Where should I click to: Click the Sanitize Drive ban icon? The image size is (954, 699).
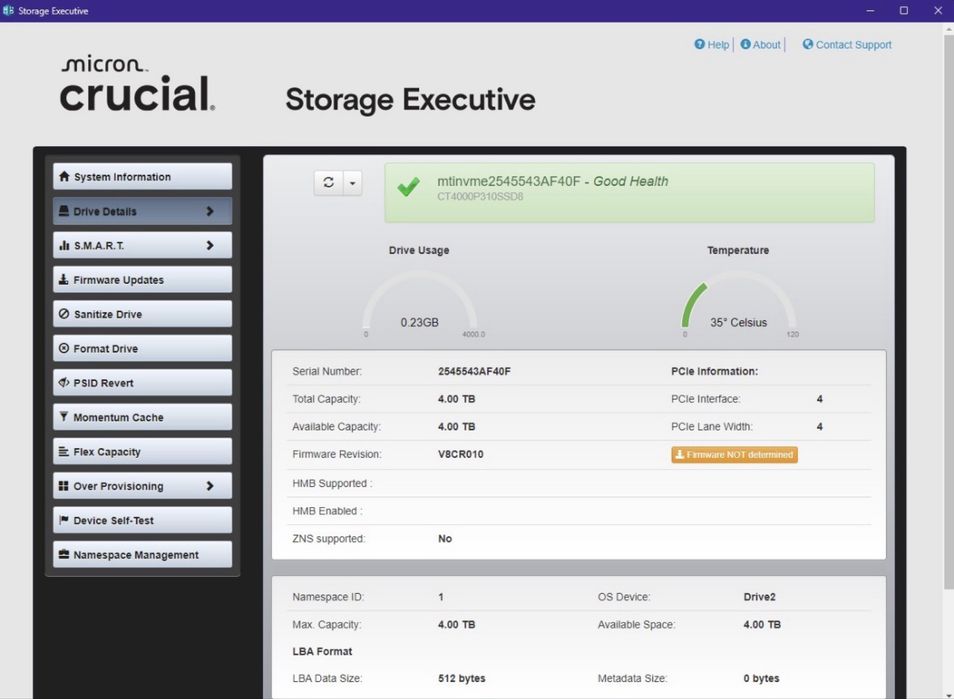tap(64, 314)
